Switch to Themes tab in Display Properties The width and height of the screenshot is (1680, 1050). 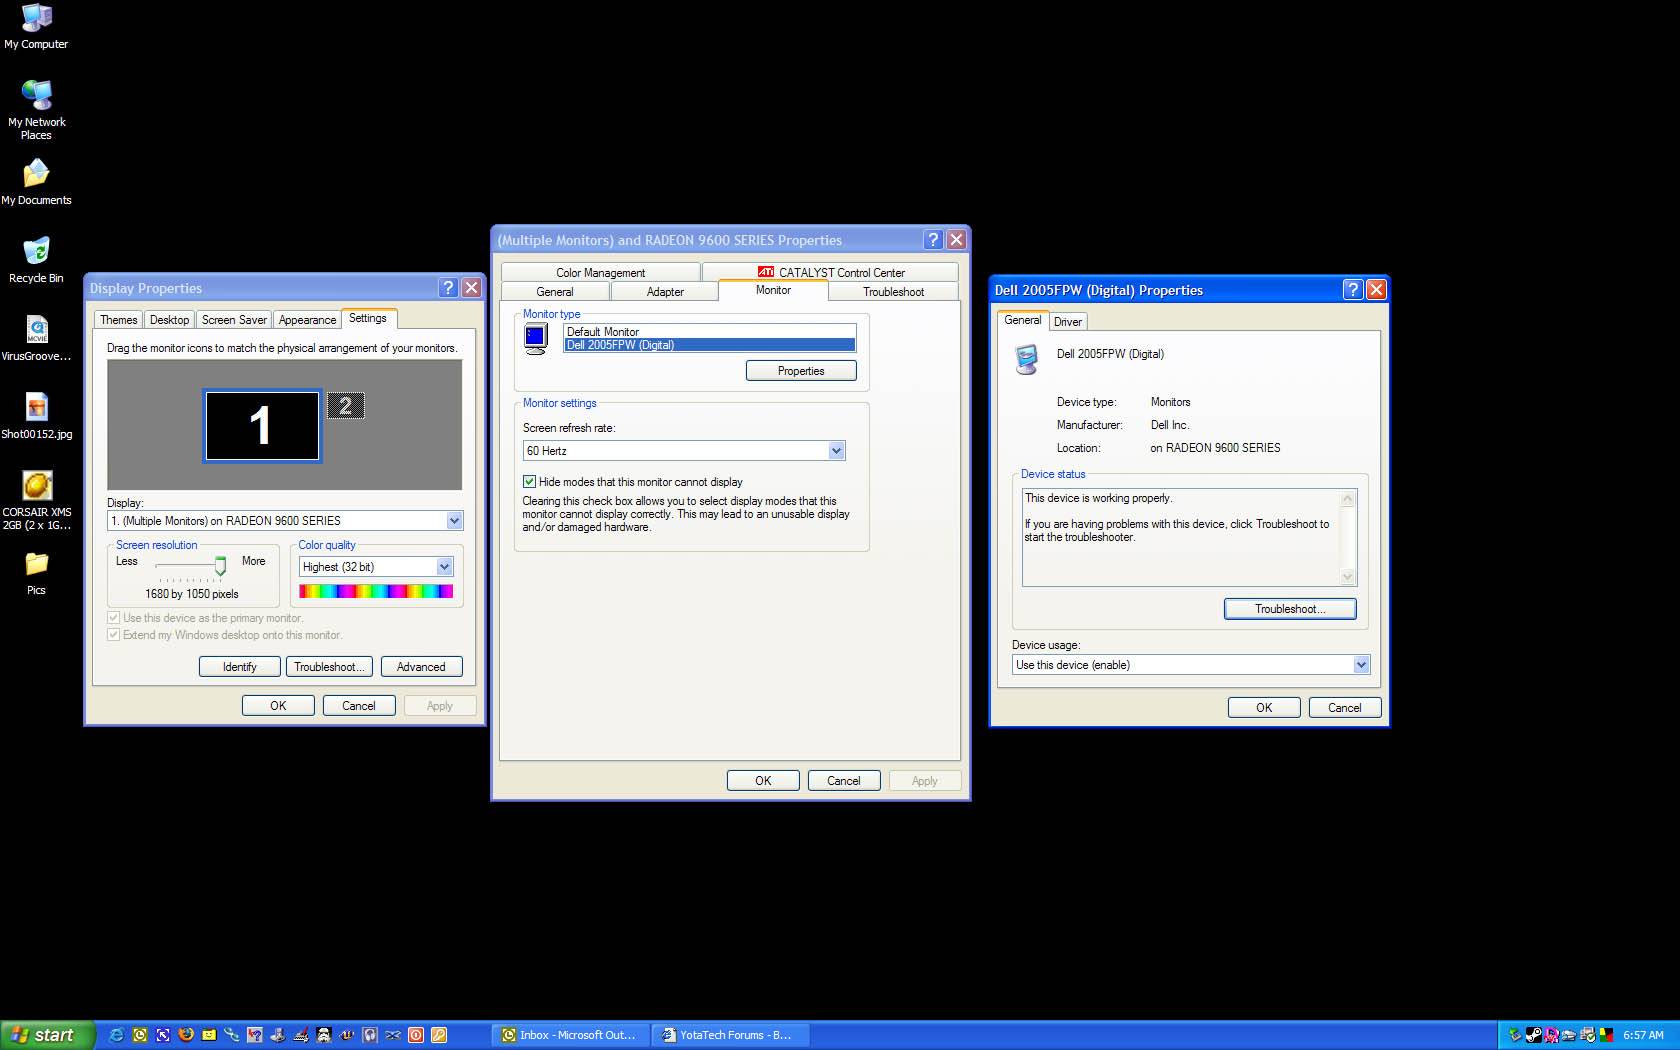pyautogui.click(x=118, y=320)
